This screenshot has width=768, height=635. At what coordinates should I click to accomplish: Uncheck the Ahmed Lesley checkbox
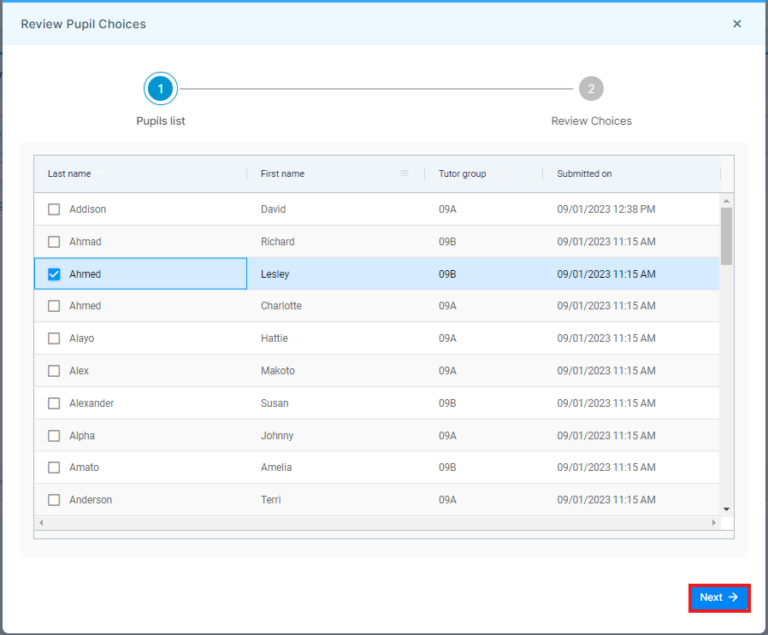[54, 274]
